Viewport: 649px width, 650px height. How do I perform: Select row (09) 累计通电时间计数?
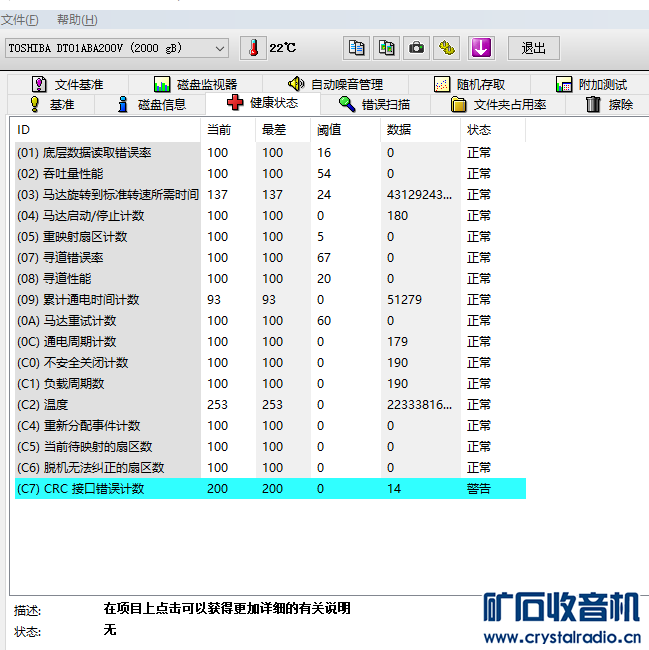tap(270, 300)
